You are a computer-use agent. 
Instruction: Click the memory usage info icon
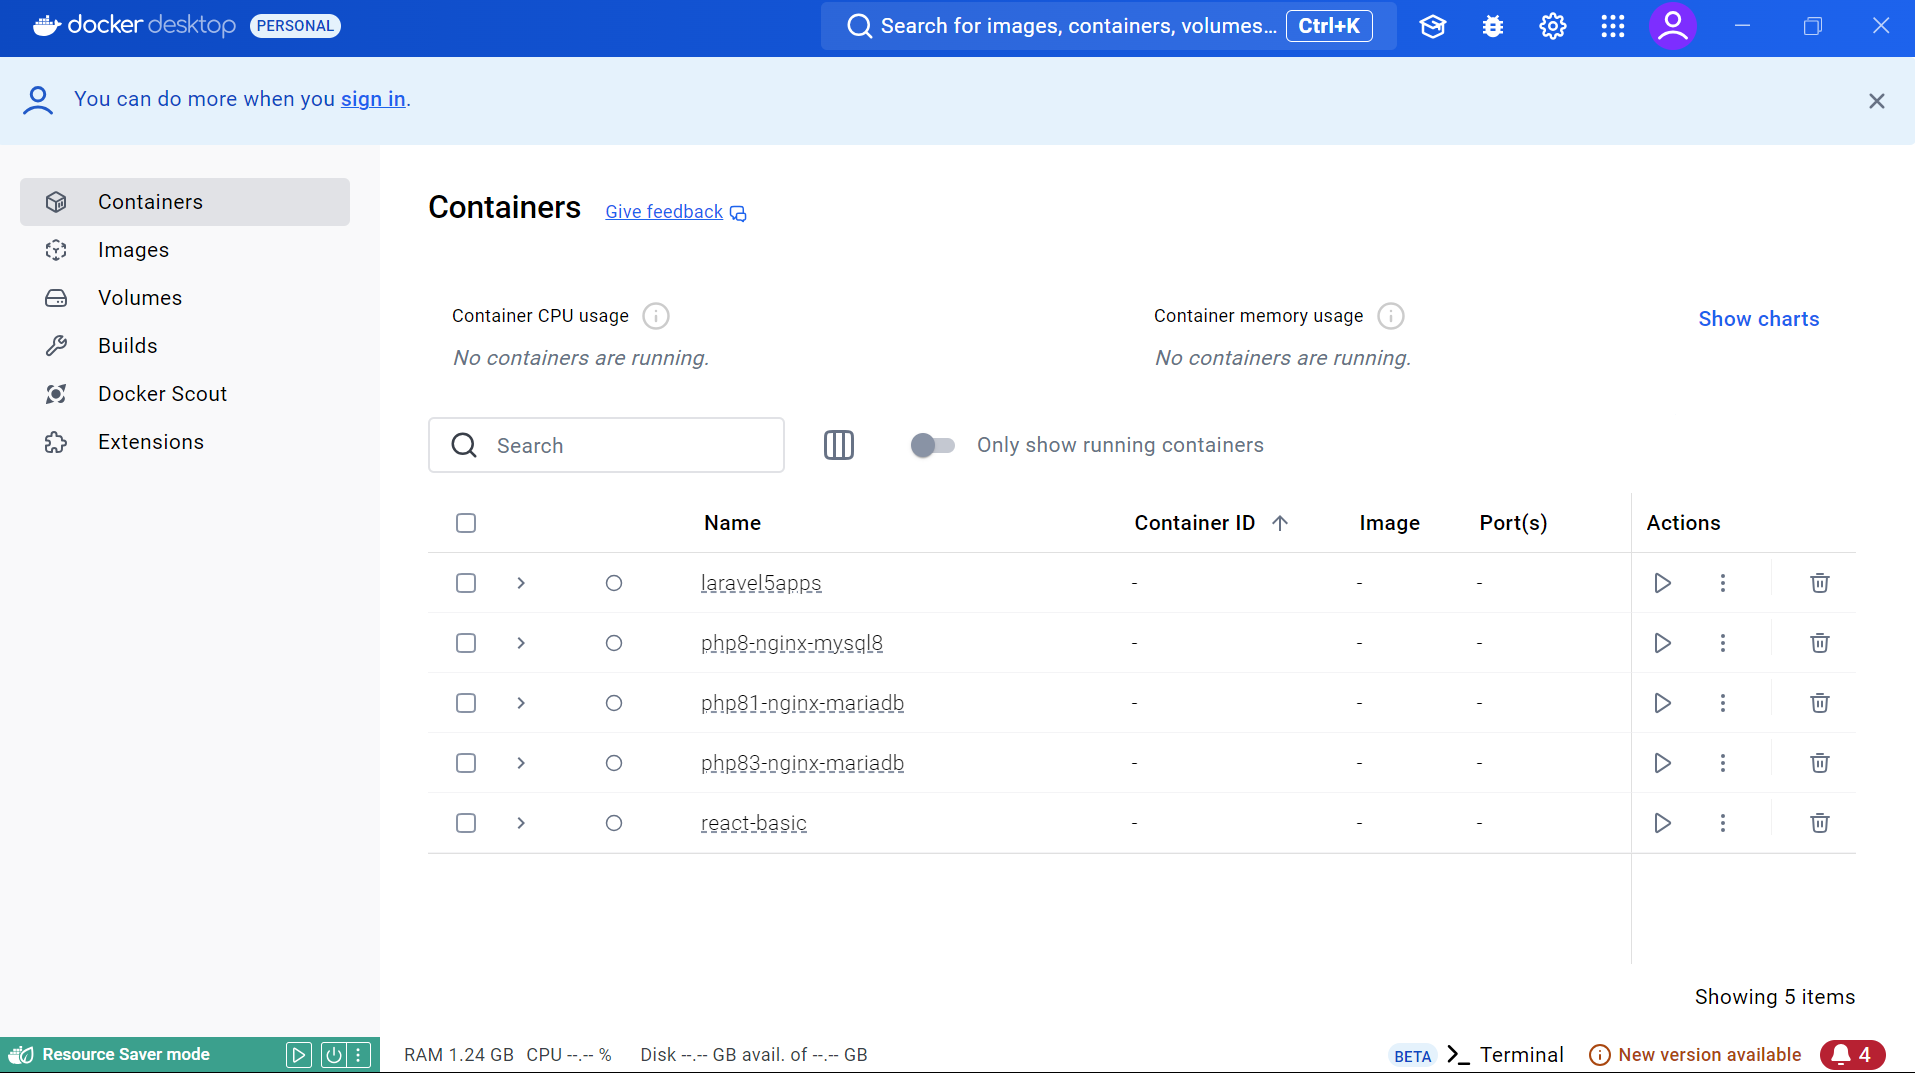(1391, 316)
